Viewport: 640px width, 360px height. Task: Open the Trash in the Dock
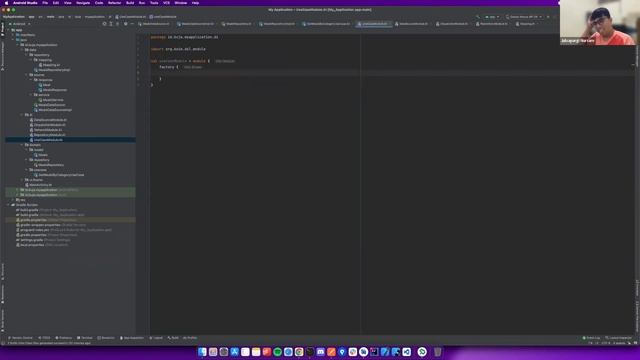click(x=437, y=352)
